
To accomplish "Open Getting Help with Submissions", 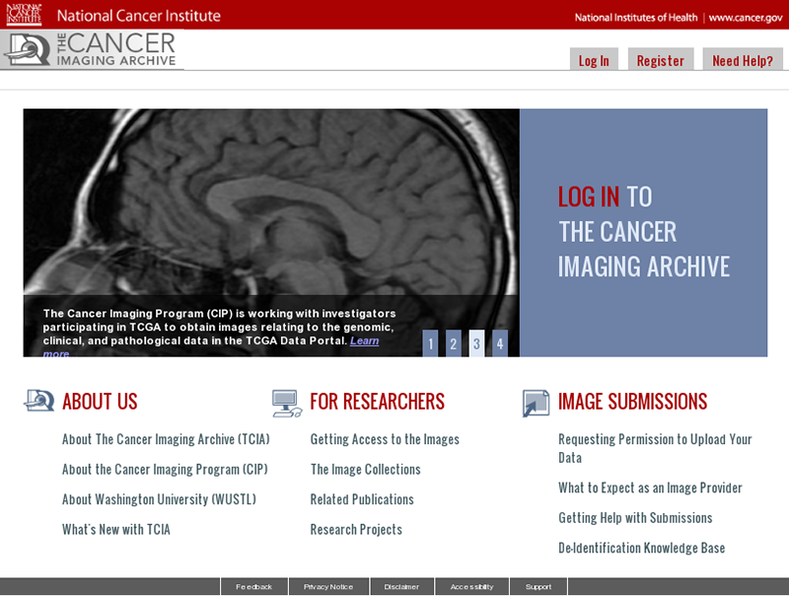I will pyautogui.click(x=636, y=518).
